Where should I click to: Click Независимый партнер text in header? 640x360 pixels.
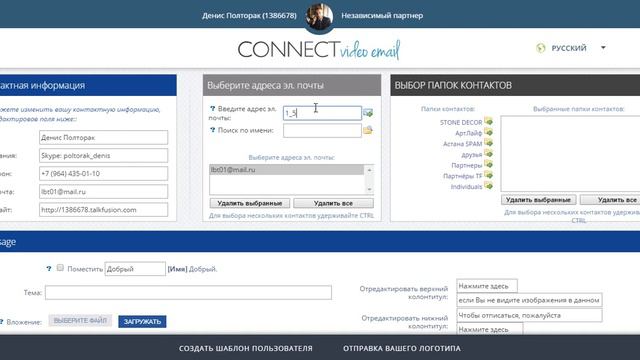click(382, 16)
